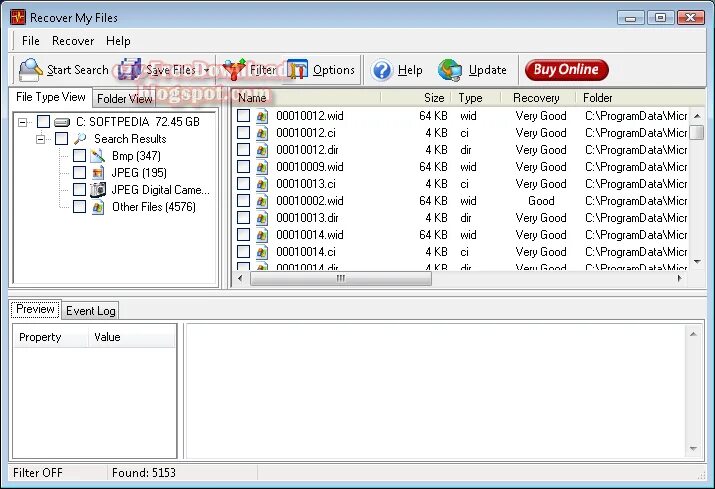
Task: Open the Help menu in menu bar
Action: pyautogui.click(x=118, y=41)
